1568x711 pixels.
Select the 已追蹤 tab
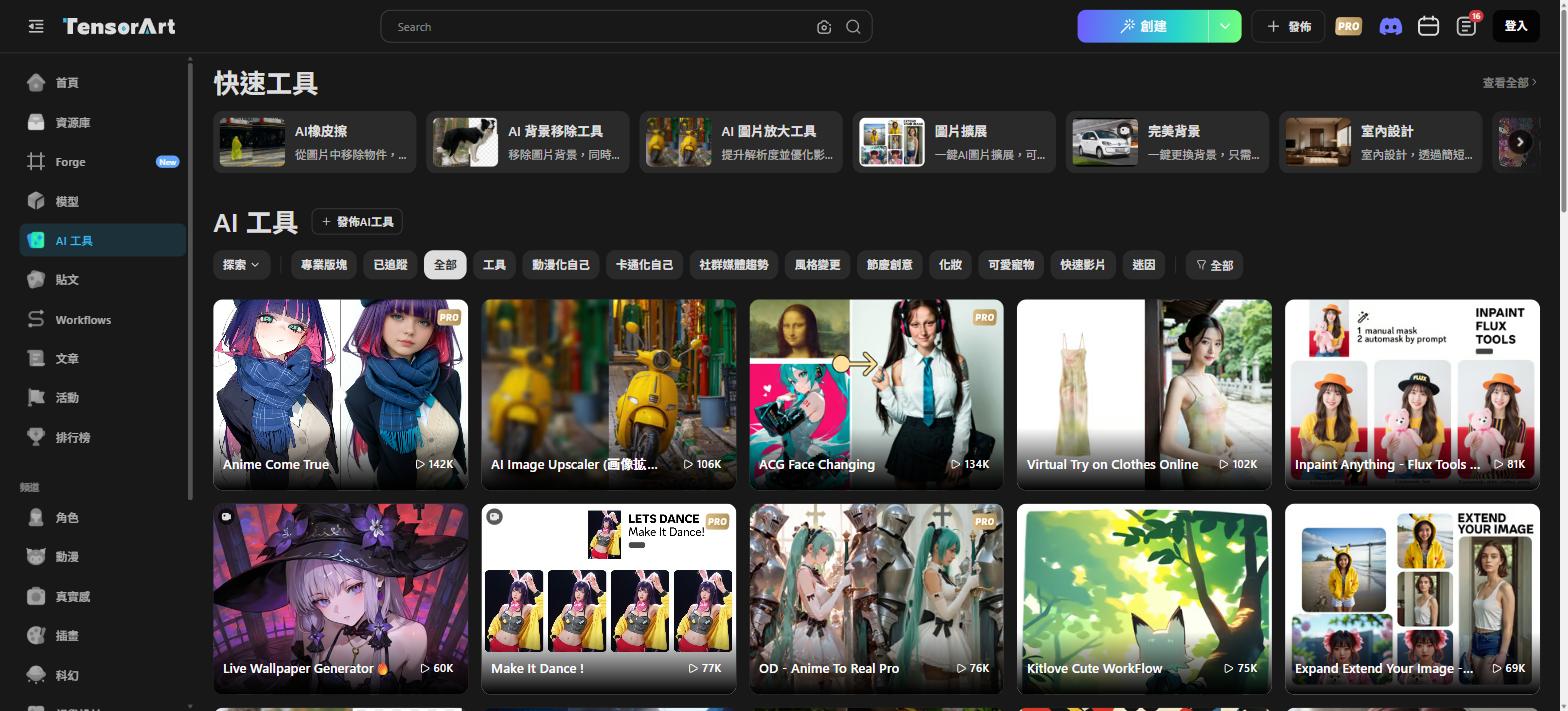pyautogui.click(x=390, y=265)
